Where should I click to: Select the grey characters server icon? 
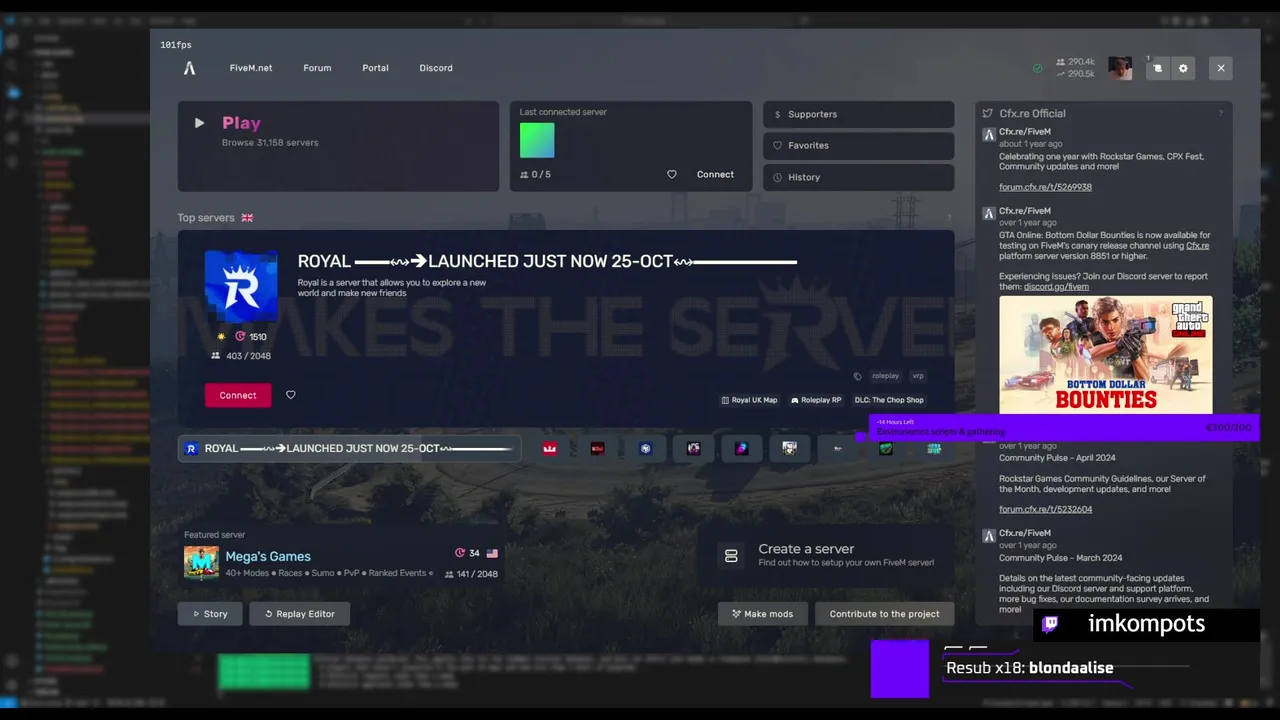[789, 449]
